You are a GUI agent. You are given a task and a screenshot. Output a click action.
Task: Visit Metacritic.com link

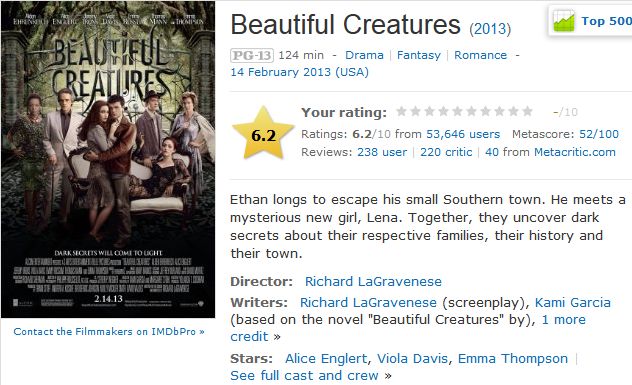coord(575,152)
